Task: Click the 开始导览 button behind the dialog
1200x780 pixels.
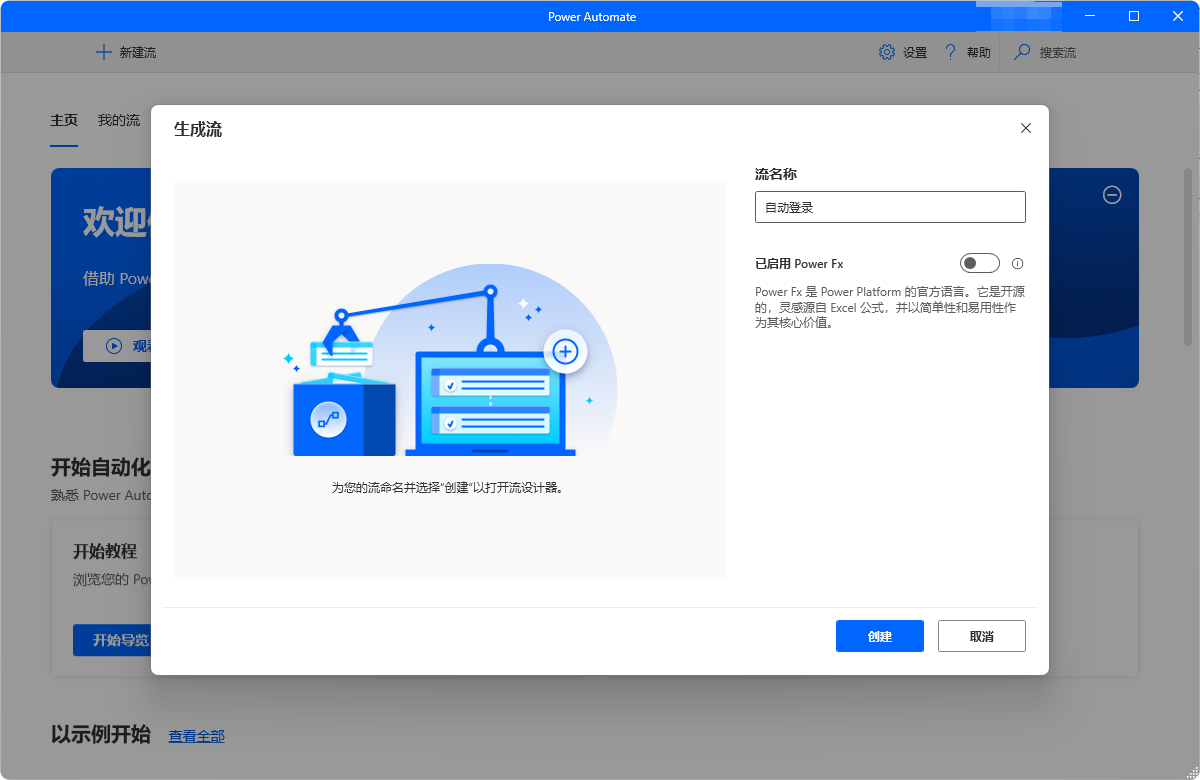Action: click(112, 640)
